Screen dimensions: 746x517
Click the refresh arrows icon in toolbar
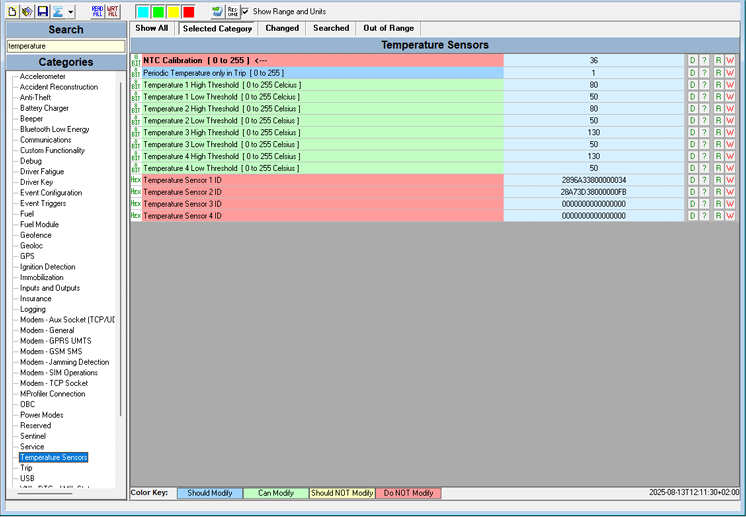tap(217, 11)
